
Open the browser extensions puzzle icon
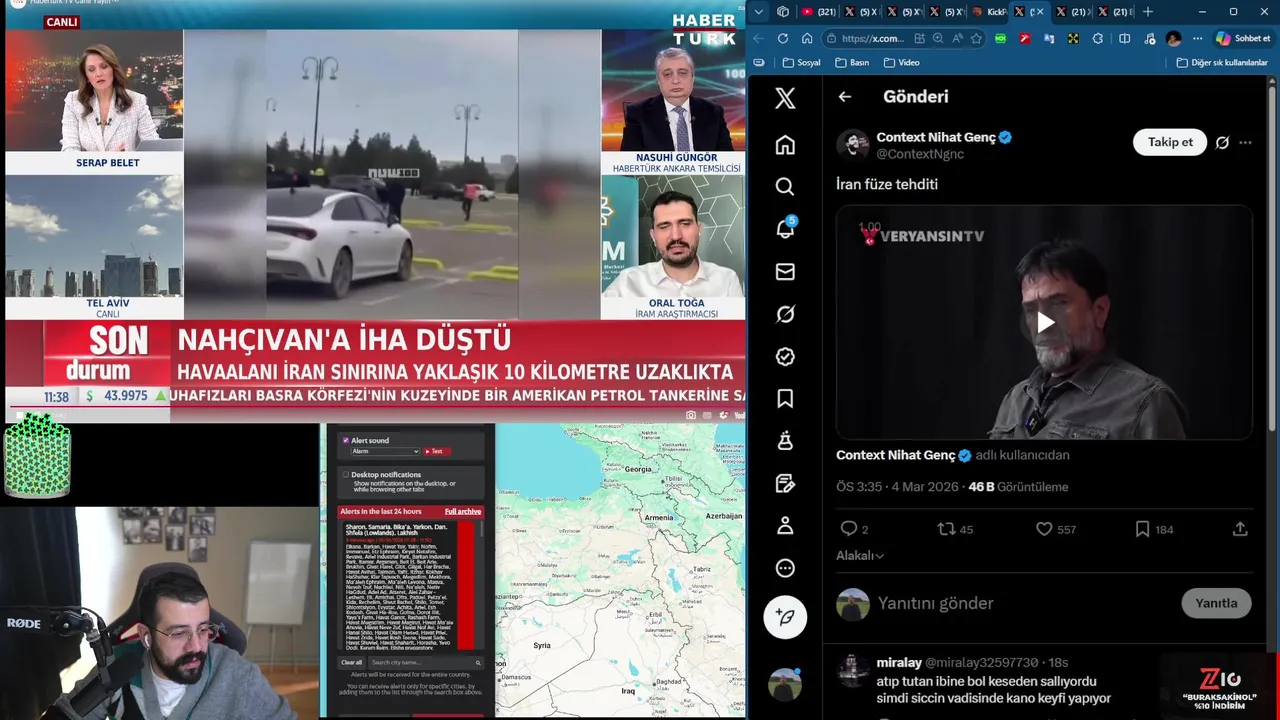[x=1098, y=38]
